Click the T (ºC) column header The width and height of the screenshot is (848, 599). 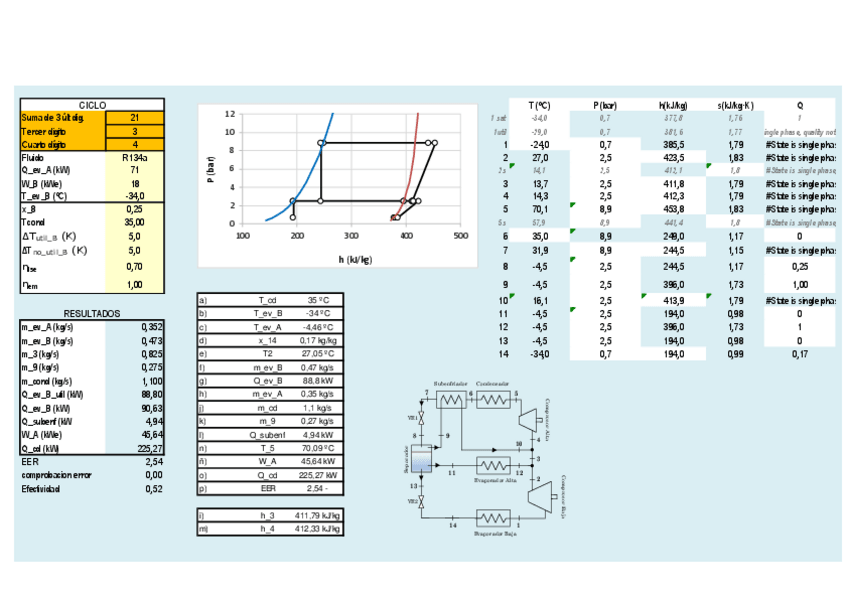pyautogui.click(x=539, y=105)
